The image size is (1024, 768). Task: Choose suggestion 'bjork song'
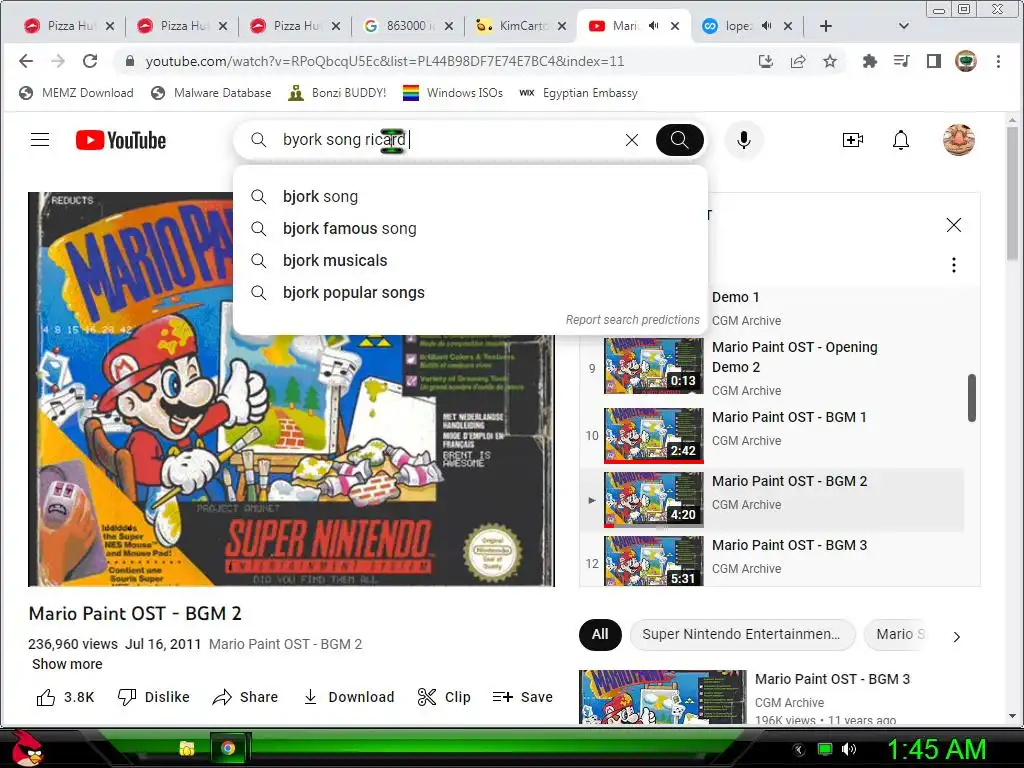pos(470,197)
